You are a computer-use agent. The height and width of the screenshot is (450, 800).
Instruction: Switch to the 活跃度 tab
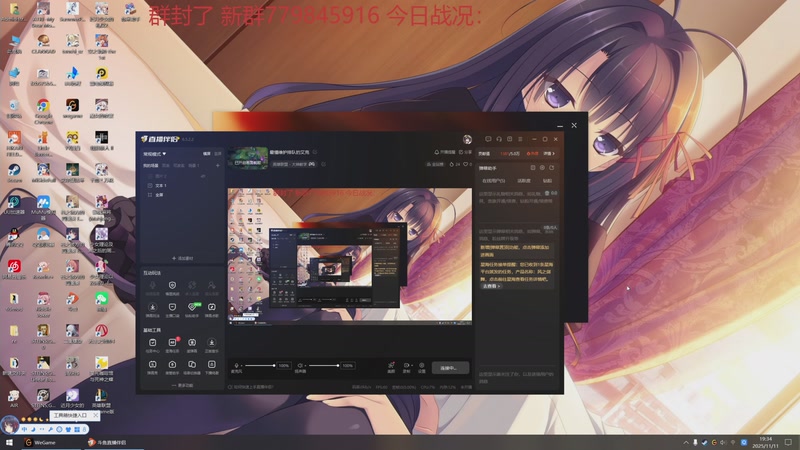point(523,181)
